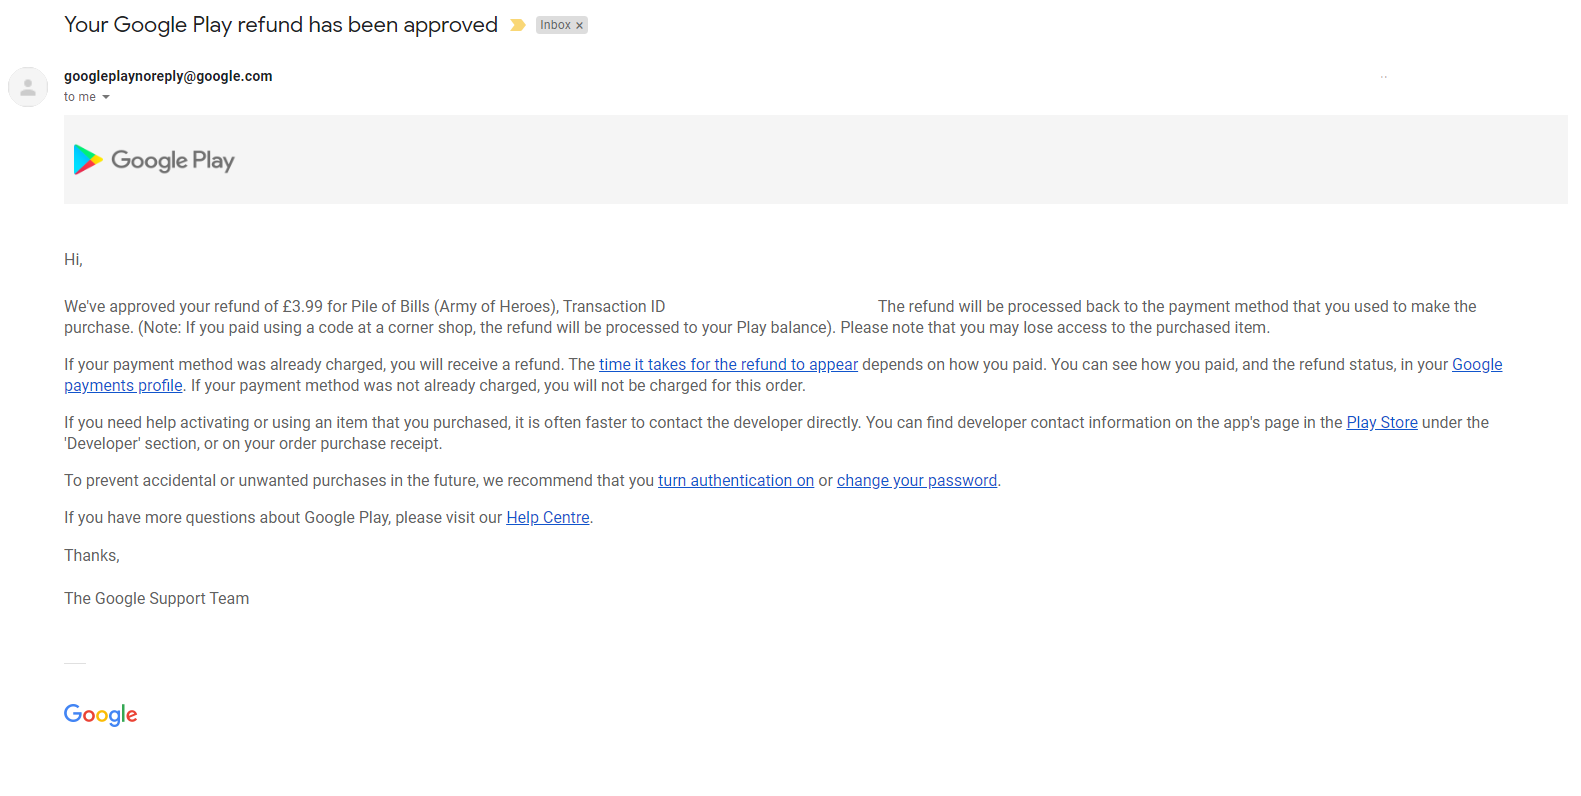Follow the 'turn authentication on' link

736,481
